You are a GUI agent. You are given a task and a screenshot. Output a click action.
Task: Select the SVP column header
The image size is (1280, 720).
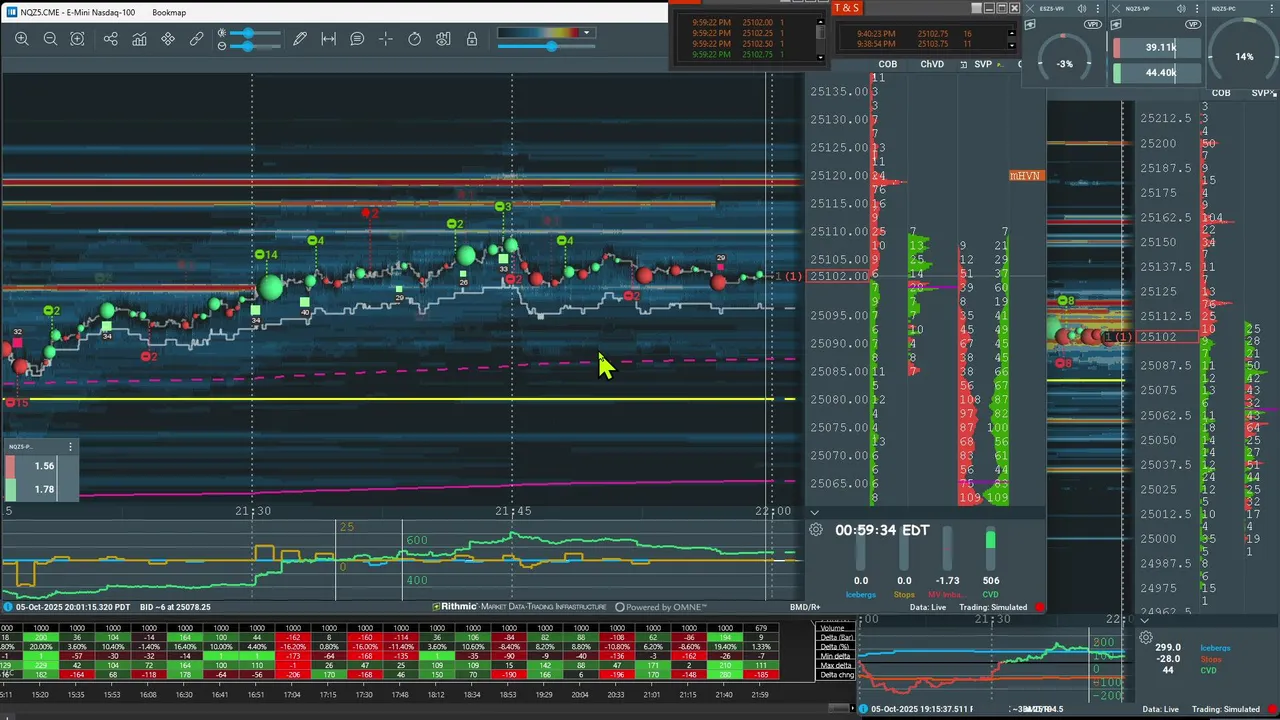(x=983, y=64)
